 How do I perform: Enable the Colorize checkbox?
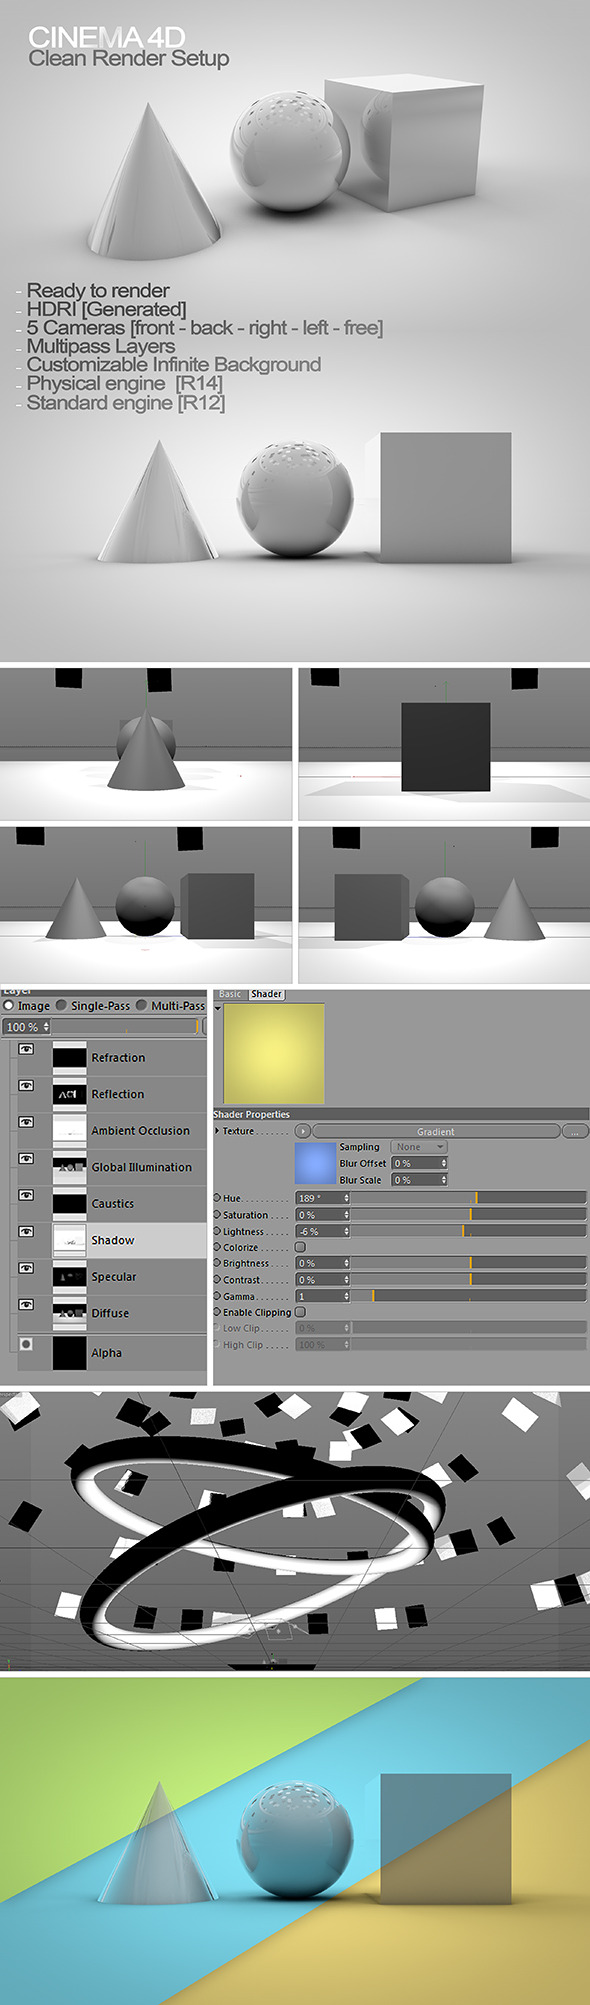pyautogui.click(x=300, y=1247)
